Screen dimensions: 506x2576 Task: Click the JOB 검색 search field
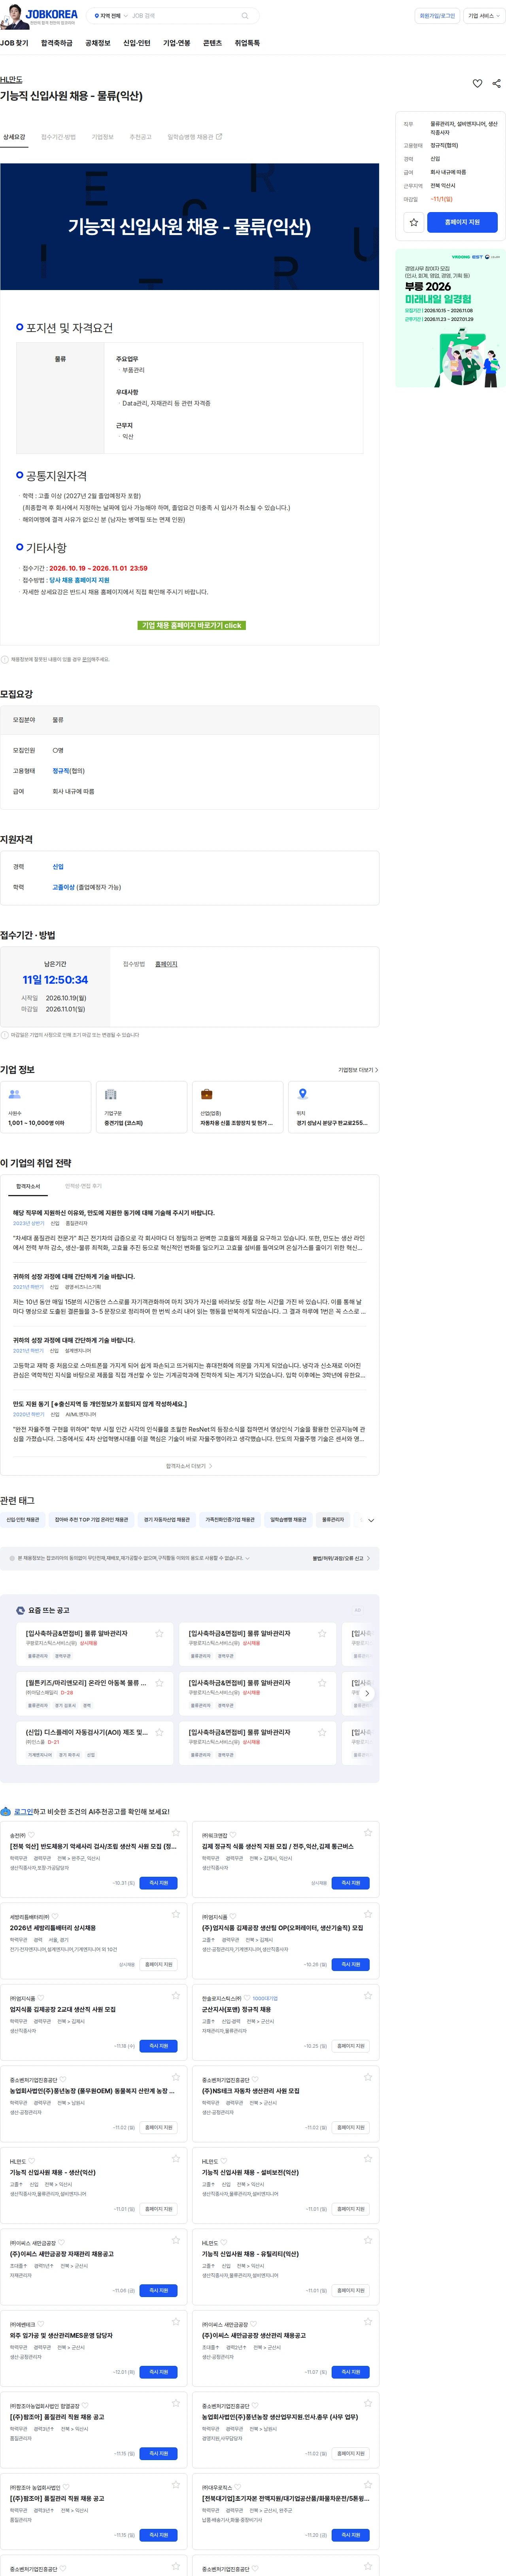click(x=184, y=16)
